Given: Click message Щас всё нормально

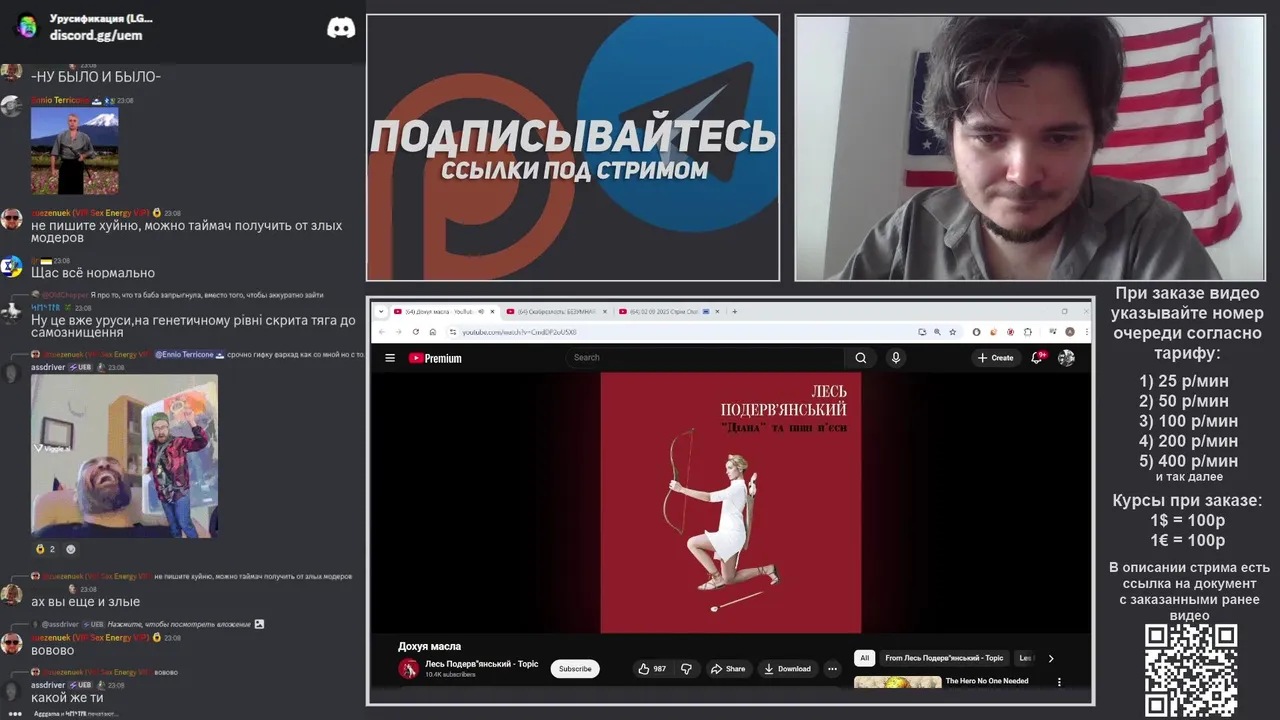Looking at the screenshot, I should point(93,273).
